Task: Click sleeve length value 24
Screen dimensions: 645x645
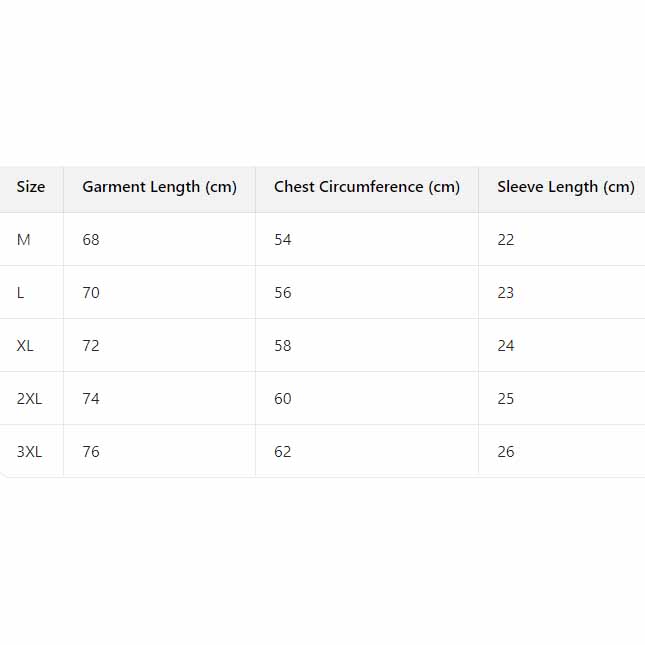Action: coord(506,346)
